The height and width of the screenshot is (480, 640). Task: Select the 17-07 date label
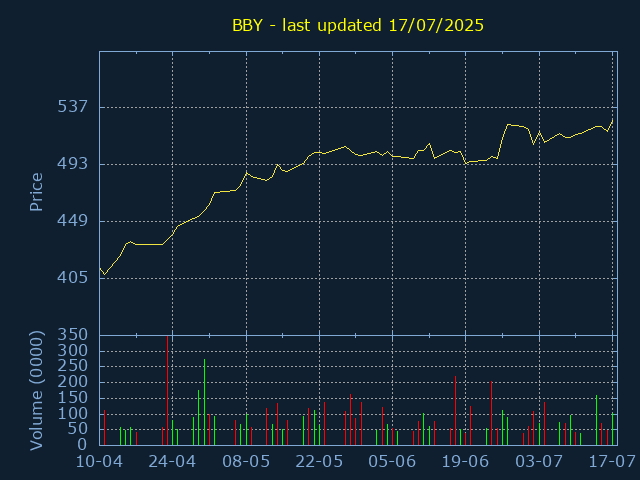coord(612,462)
